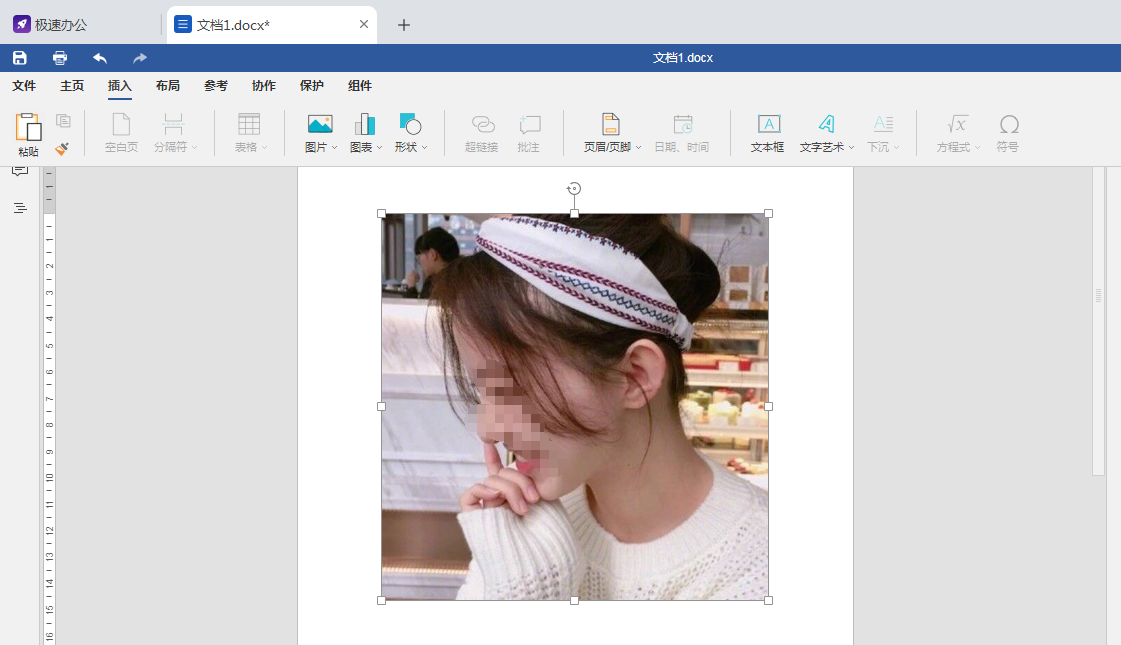Open the 协作 ribbon tab
Screen dimensions: 1121x645
pos(263,86)
